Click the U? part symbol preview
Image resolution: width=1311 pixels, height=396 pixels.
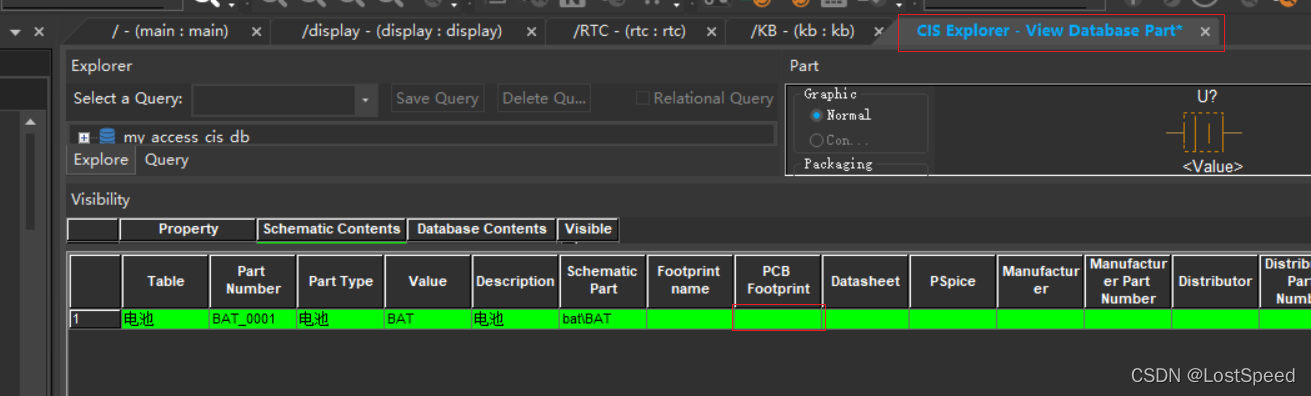(x=1204, y=132)
